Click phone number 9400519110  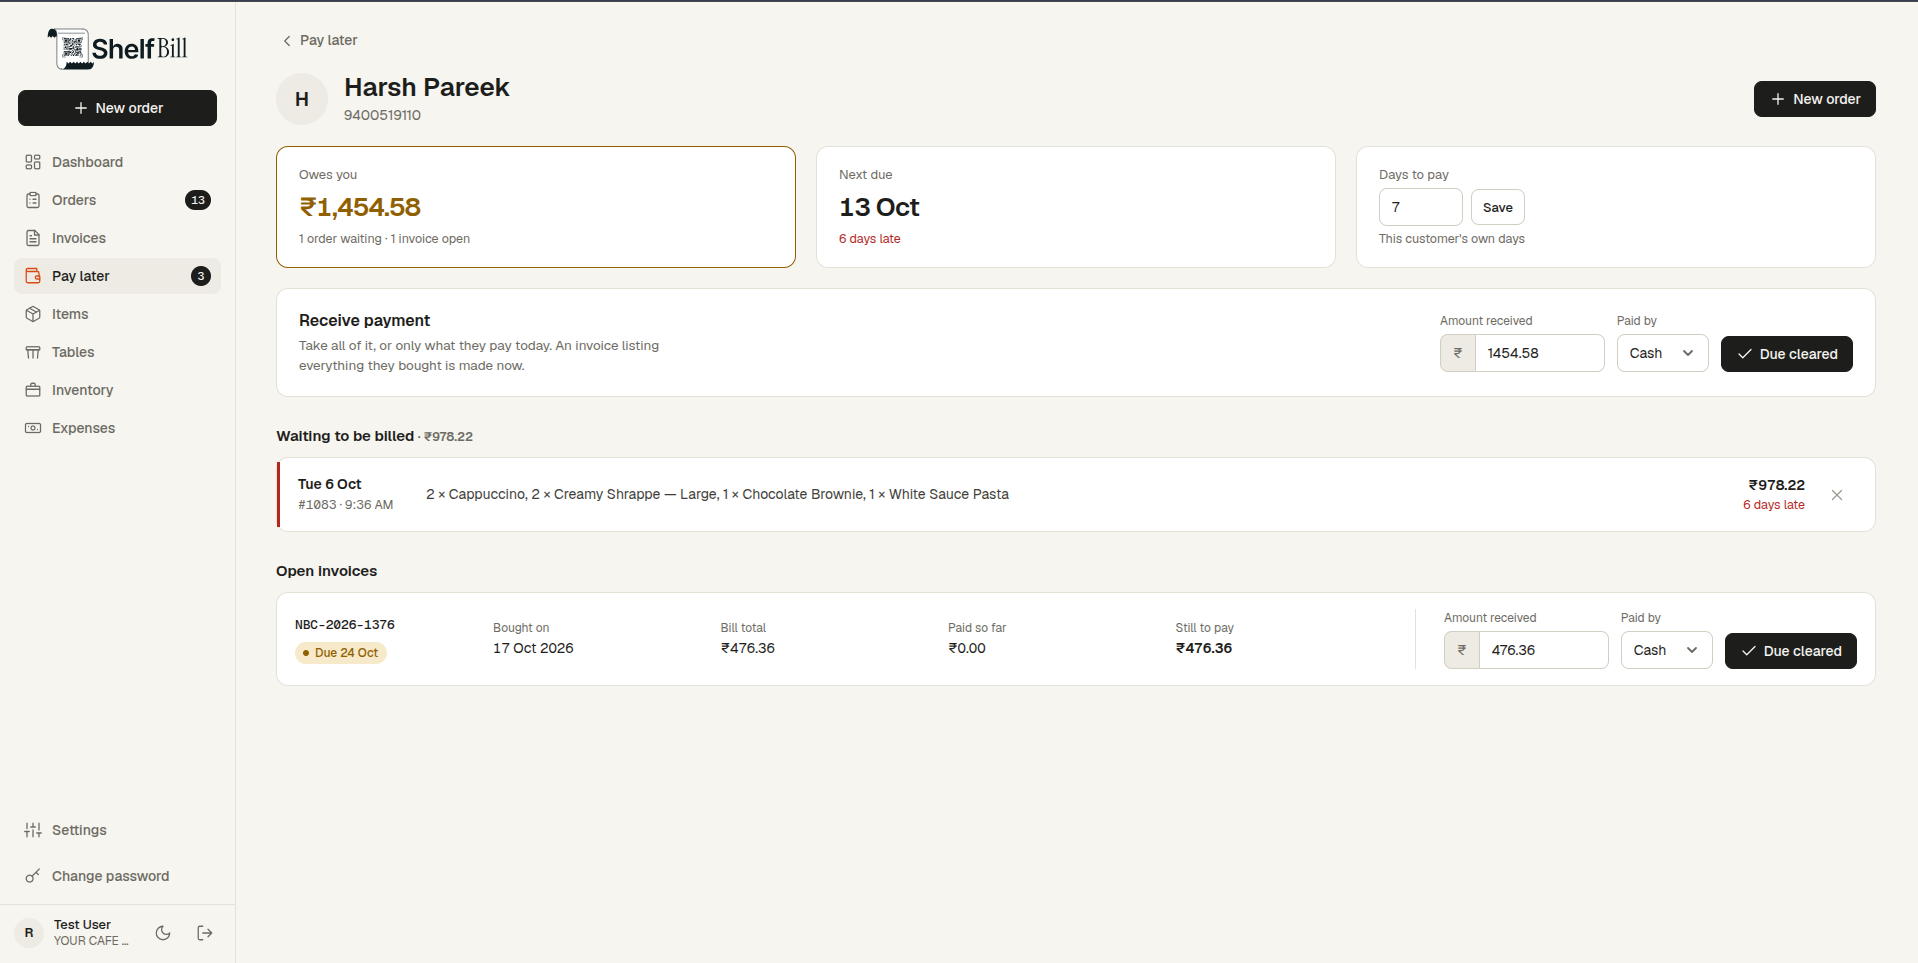point(382,115)
